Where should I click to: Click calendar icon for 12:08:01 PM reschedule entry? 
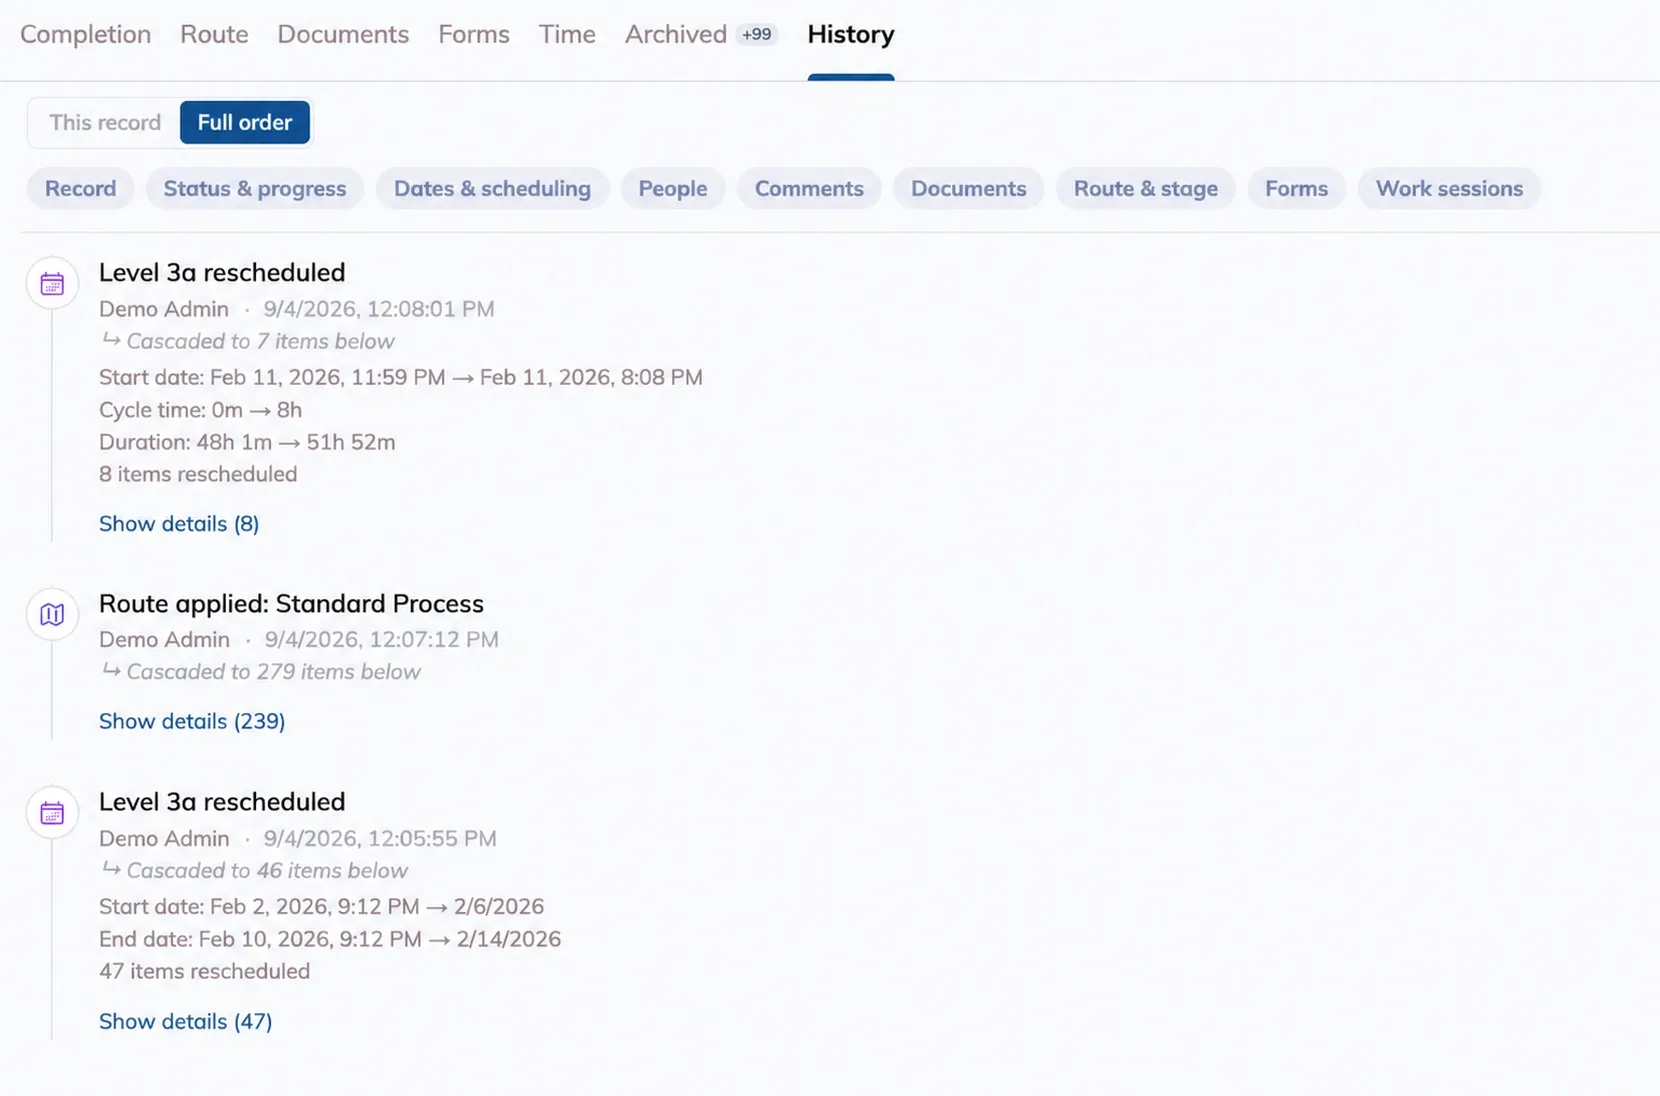52,284
